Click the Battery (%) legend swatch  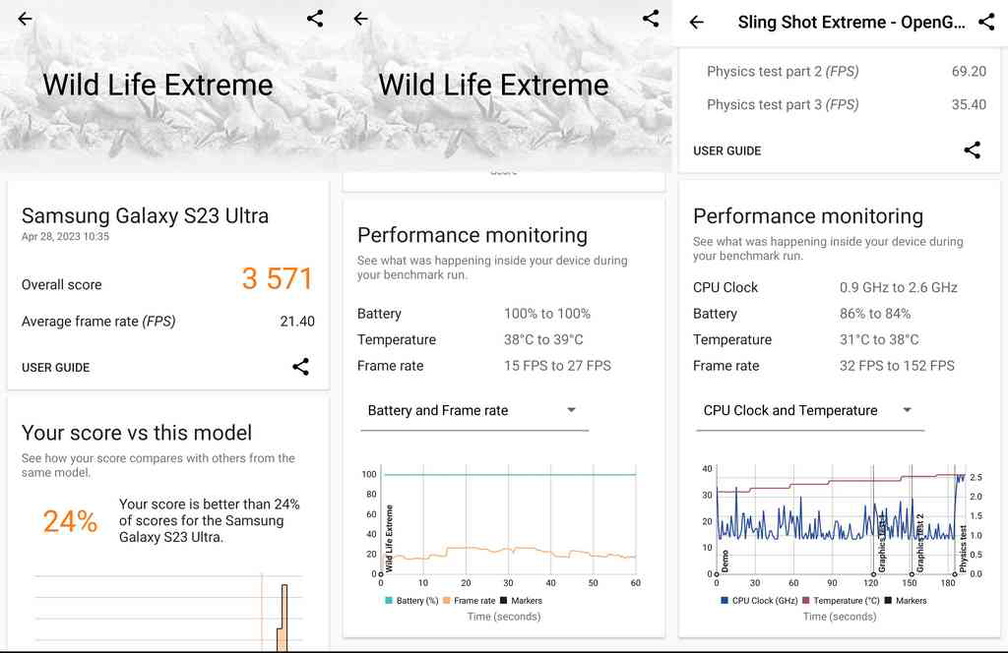click(388, 600)
